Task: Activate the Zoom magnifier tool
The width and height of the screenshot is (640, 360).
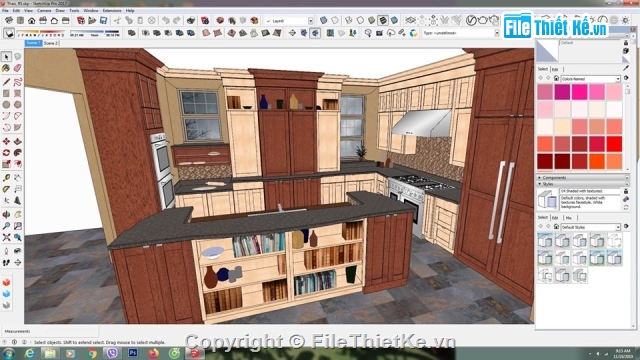Action: tap(6, 226)
